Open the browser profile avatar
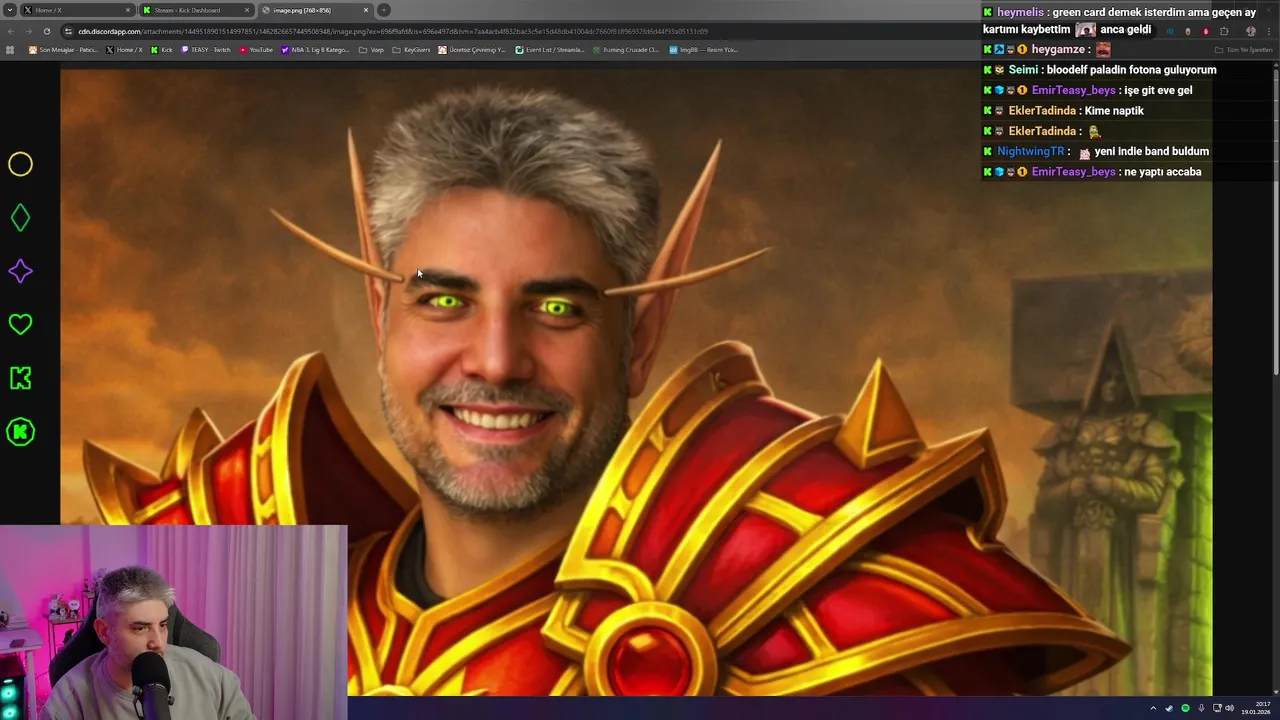1280x720 pixels. click(1251, 31)
